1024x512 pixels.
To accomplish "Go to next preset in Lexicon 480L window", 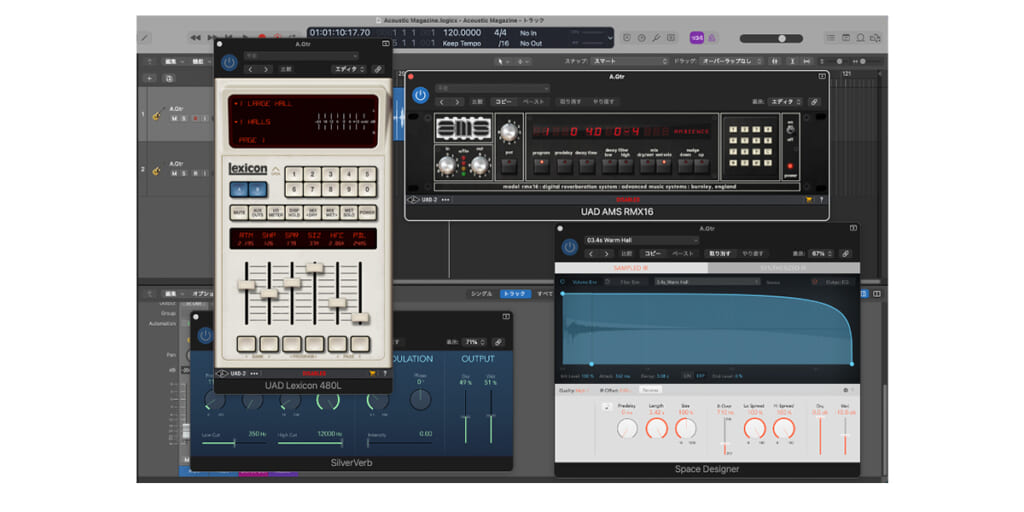I will point(266,69).
